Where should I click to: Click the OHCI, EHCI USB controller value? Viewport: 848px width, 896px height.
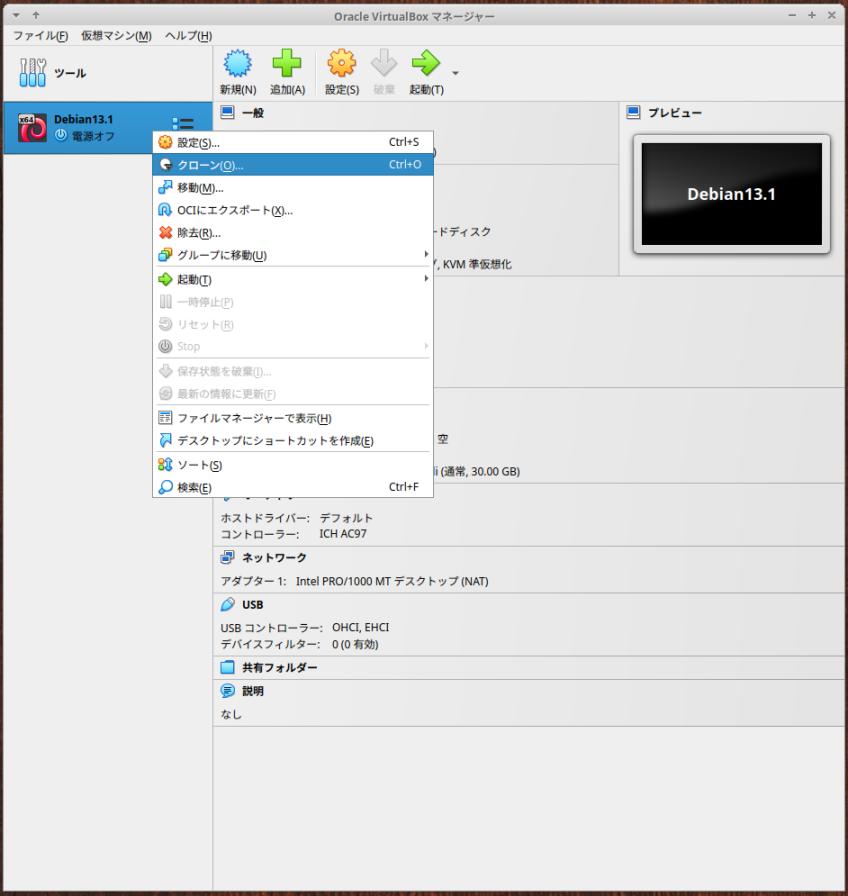click(x=361, y=627)
